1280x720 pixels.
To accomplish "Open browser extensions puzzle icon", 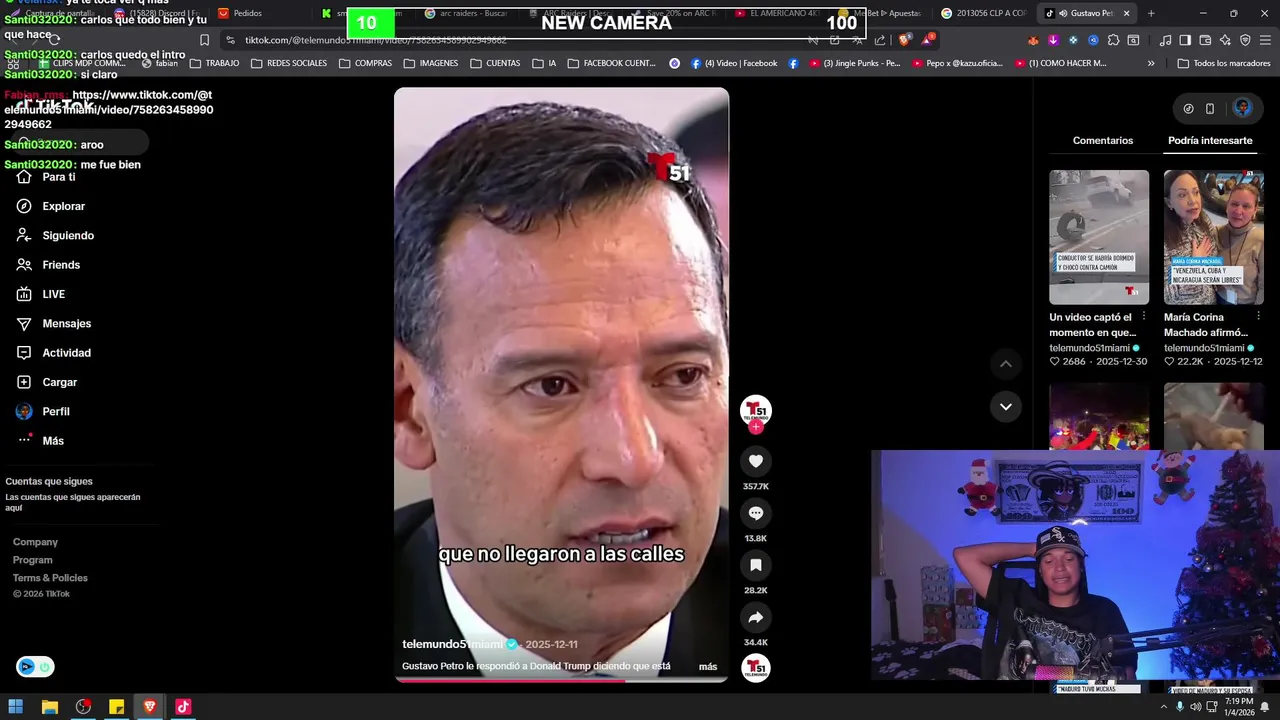I will click(1113, 40).
